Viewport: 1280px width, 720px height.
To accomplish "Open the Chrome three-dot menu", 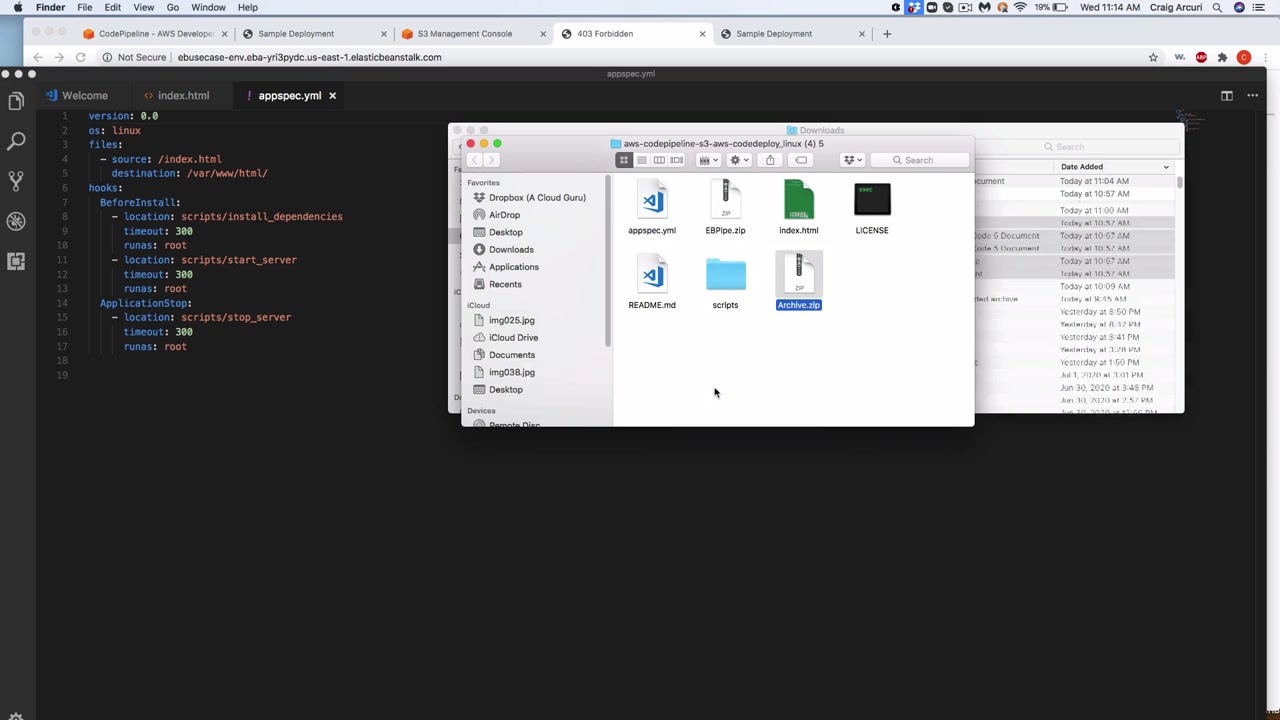I will pyautogui.click(x=1265, y=57).
